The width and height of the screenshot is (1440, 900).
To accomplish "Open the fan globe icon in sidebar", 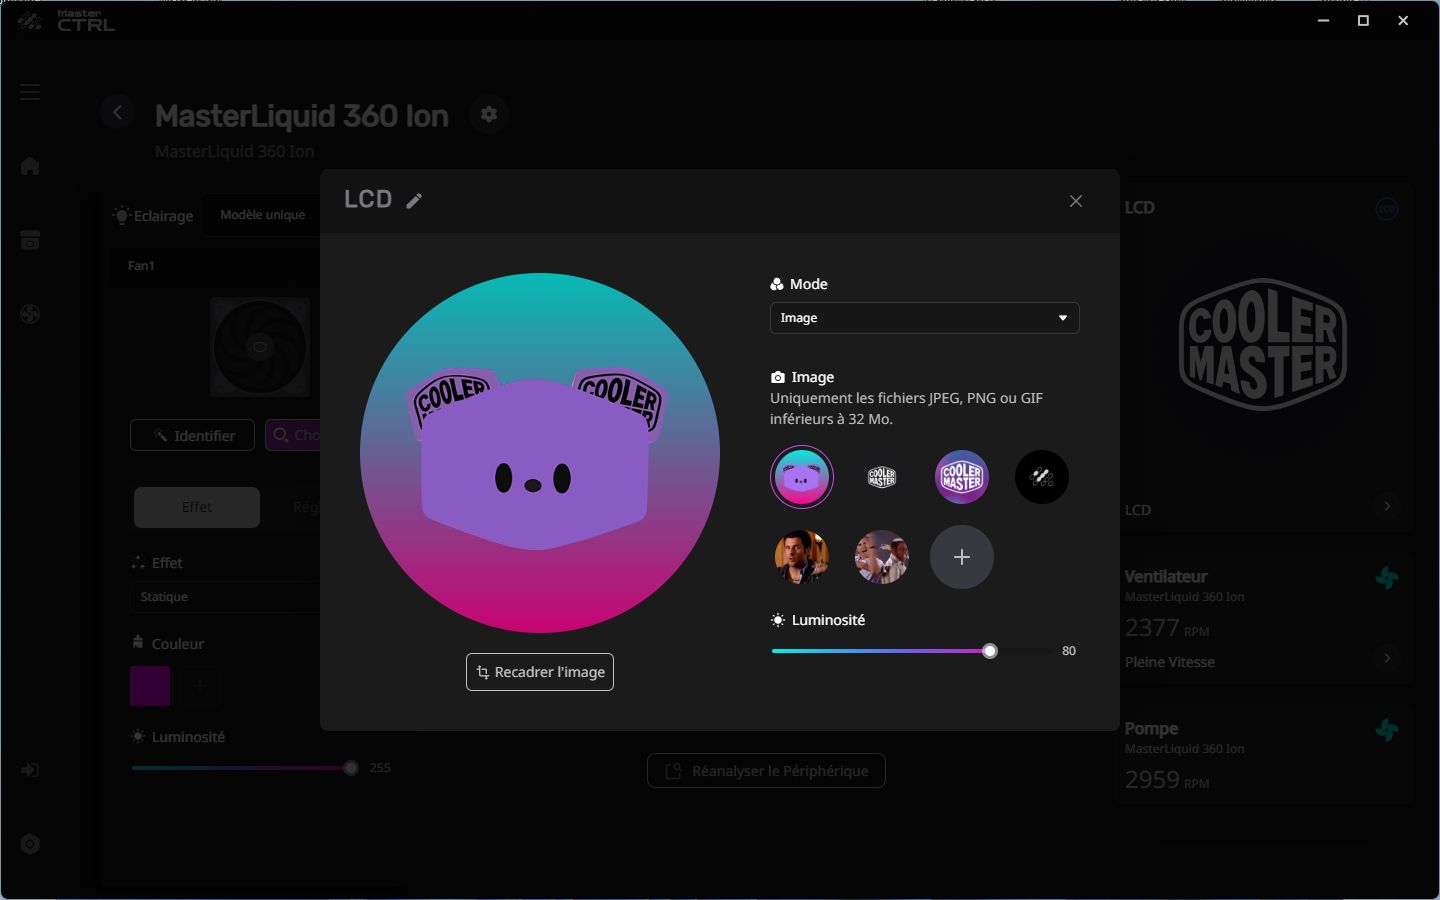I will pos(30,314).
